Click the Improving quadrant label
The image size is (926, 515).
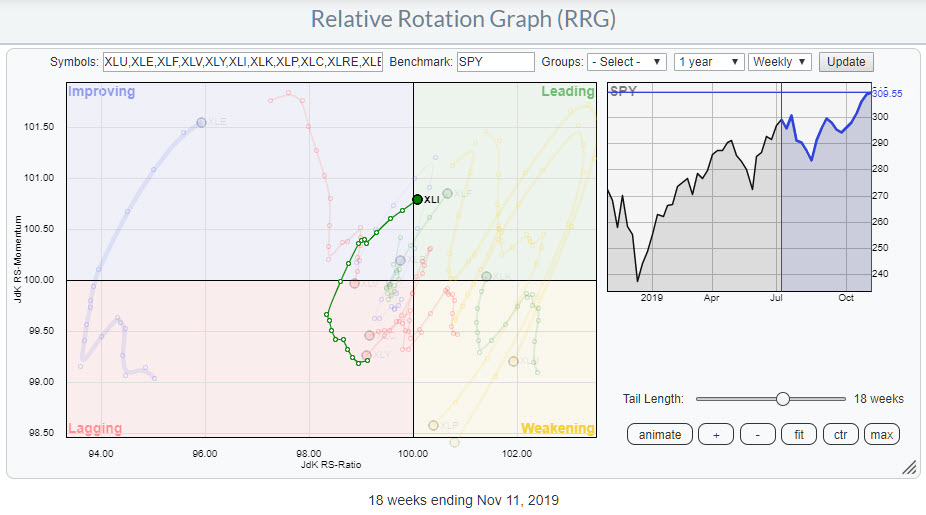pyautogui.click(x=102, y=92)
